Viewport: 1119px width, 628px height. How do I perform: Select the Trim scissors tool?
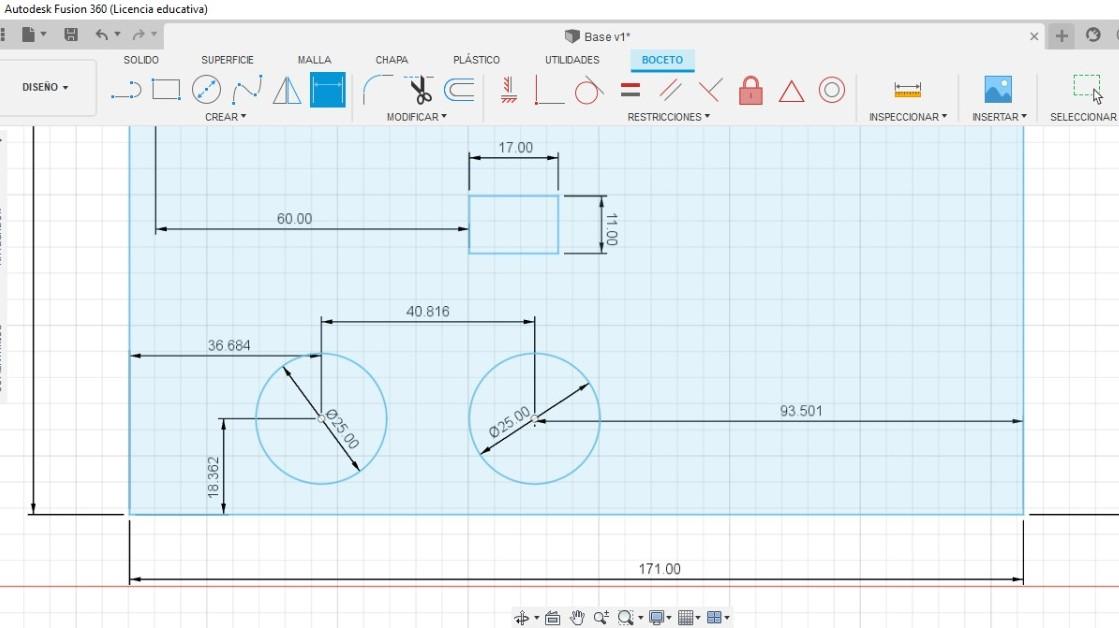[x=420, y=90]
